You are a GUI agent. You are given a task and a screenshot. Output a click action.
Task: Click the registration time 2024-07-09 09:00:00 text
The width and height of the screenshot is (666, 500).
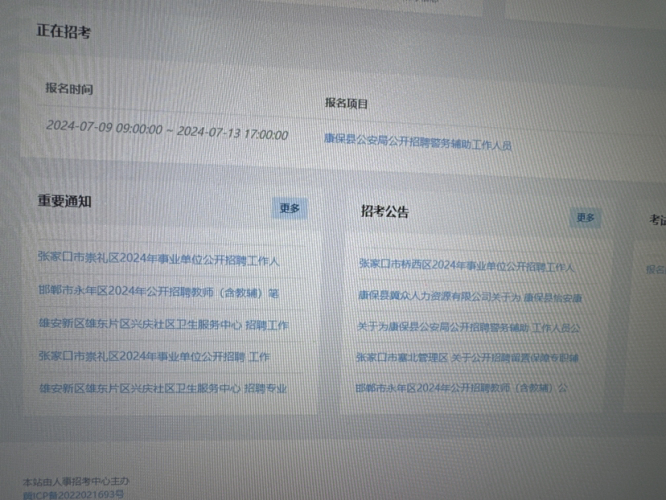tap(104, 127)
